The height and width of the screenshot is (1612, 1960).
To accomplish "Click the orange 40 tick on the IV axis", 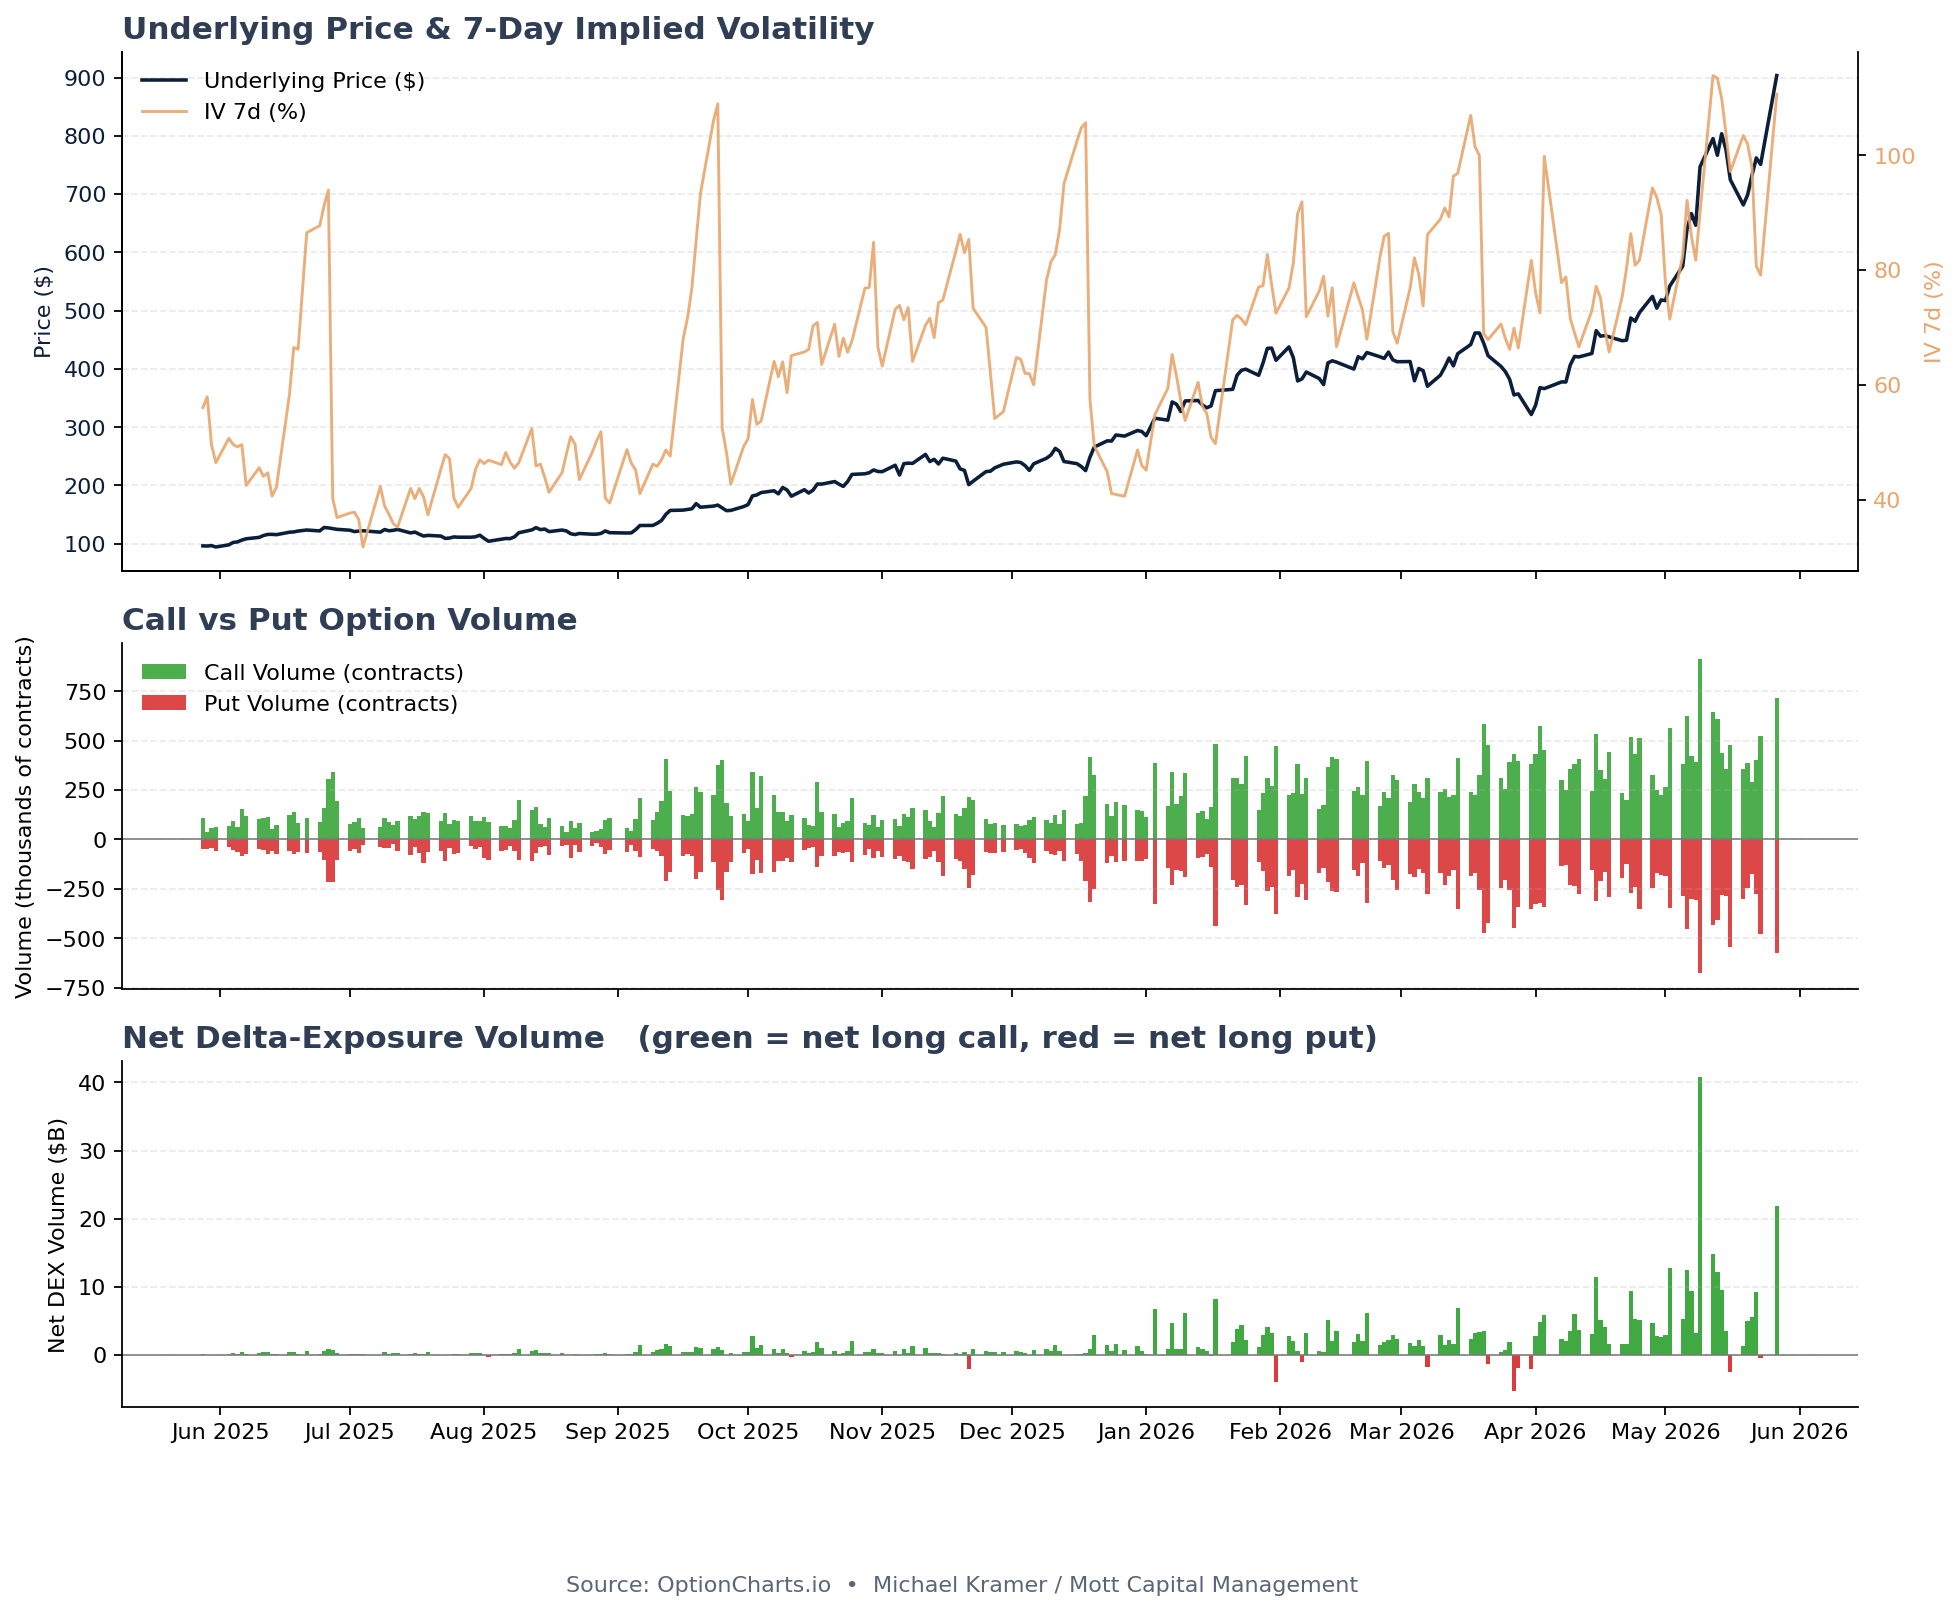I will pyautogui.click(x=1887, y=501).
